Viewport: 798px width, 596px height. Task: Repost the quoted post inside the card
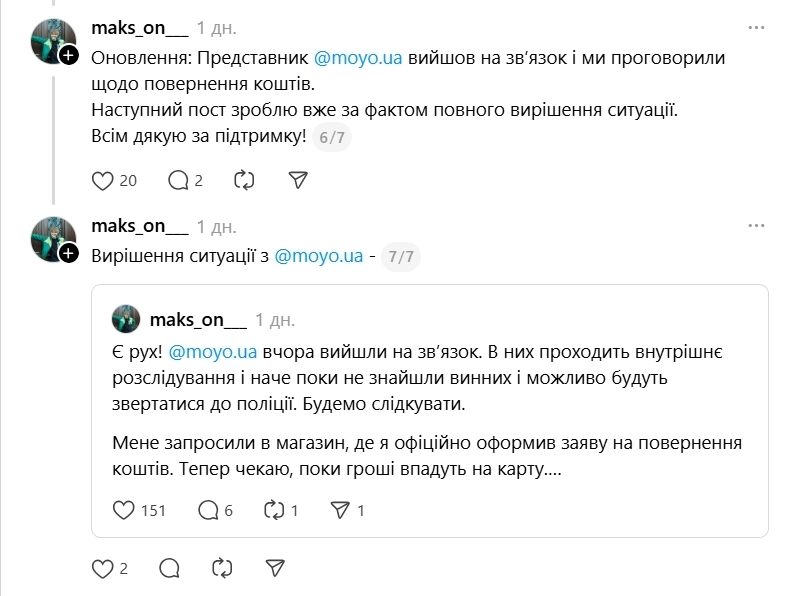click(273, 510)
